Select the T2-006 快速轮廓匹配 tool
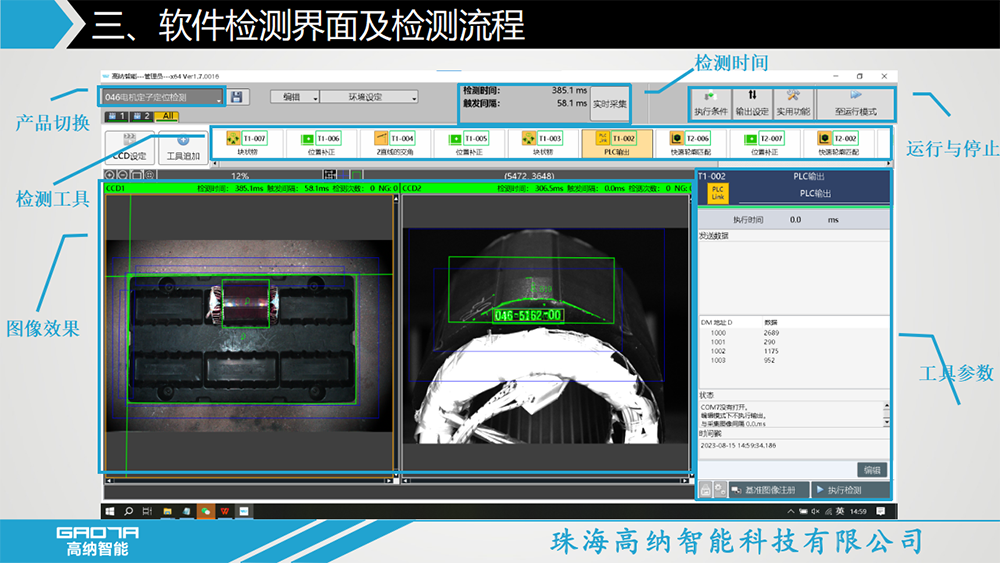 [x=689, y=144]
